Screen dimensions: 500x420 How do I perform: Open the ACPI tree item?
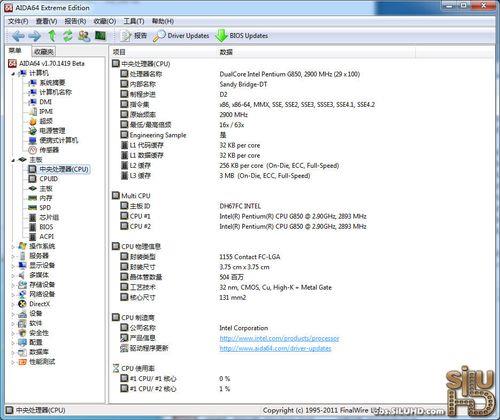pos(41,237)
